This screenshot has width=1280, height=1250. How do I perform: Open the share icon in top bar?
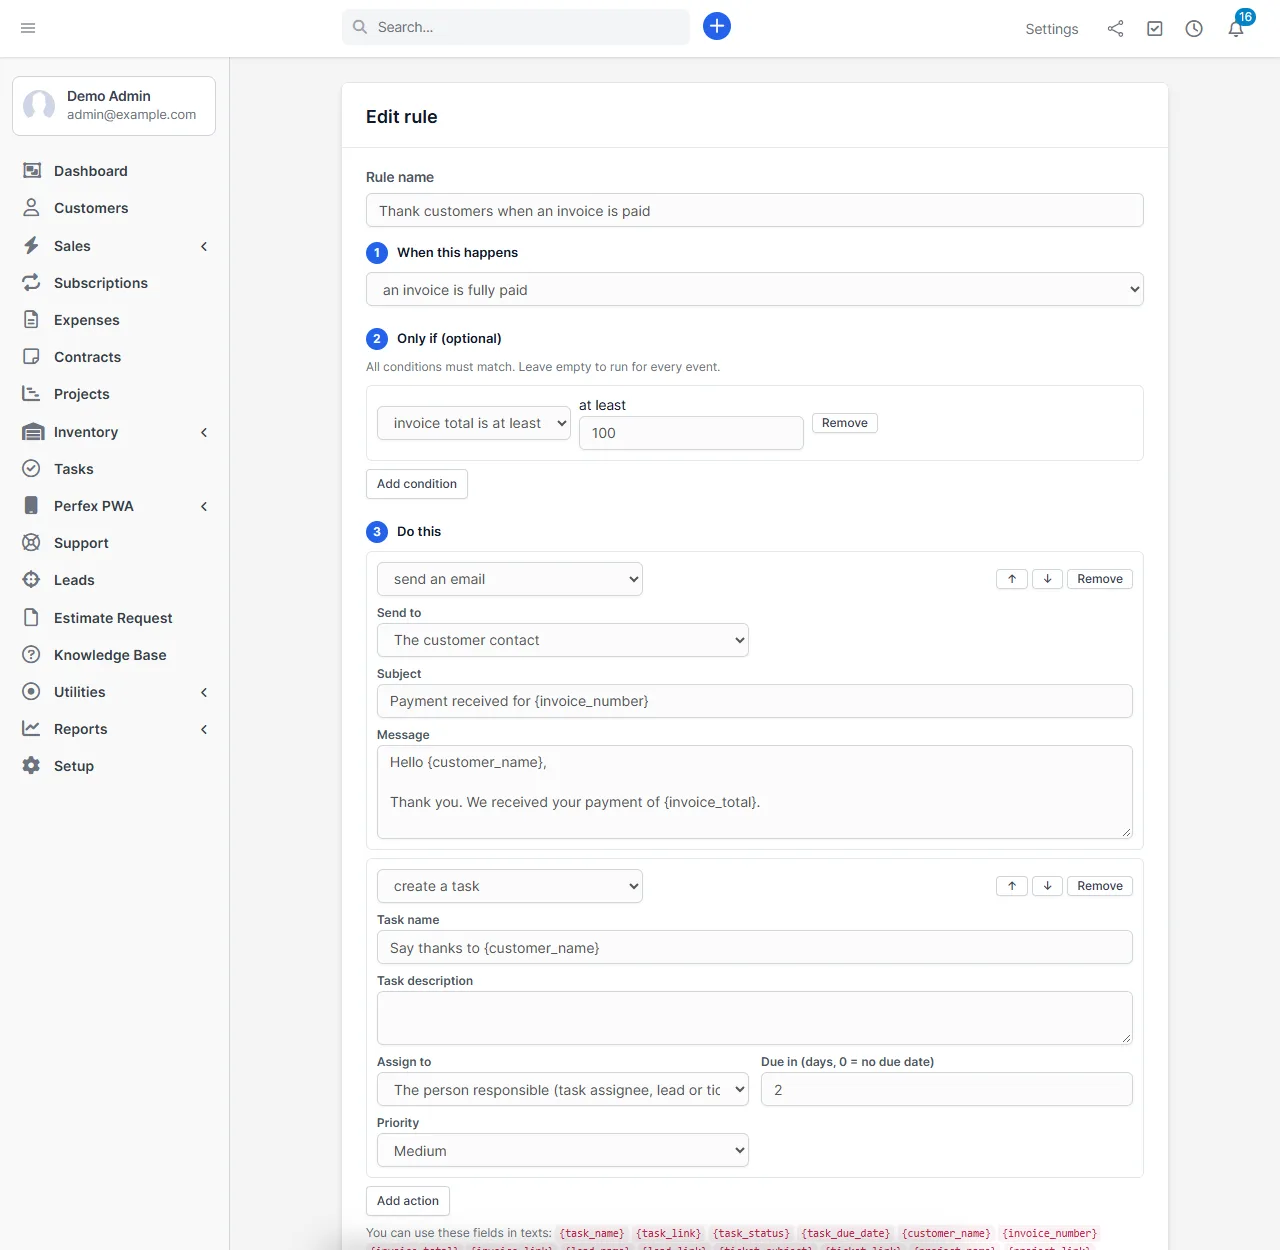tap(1115, 29)
